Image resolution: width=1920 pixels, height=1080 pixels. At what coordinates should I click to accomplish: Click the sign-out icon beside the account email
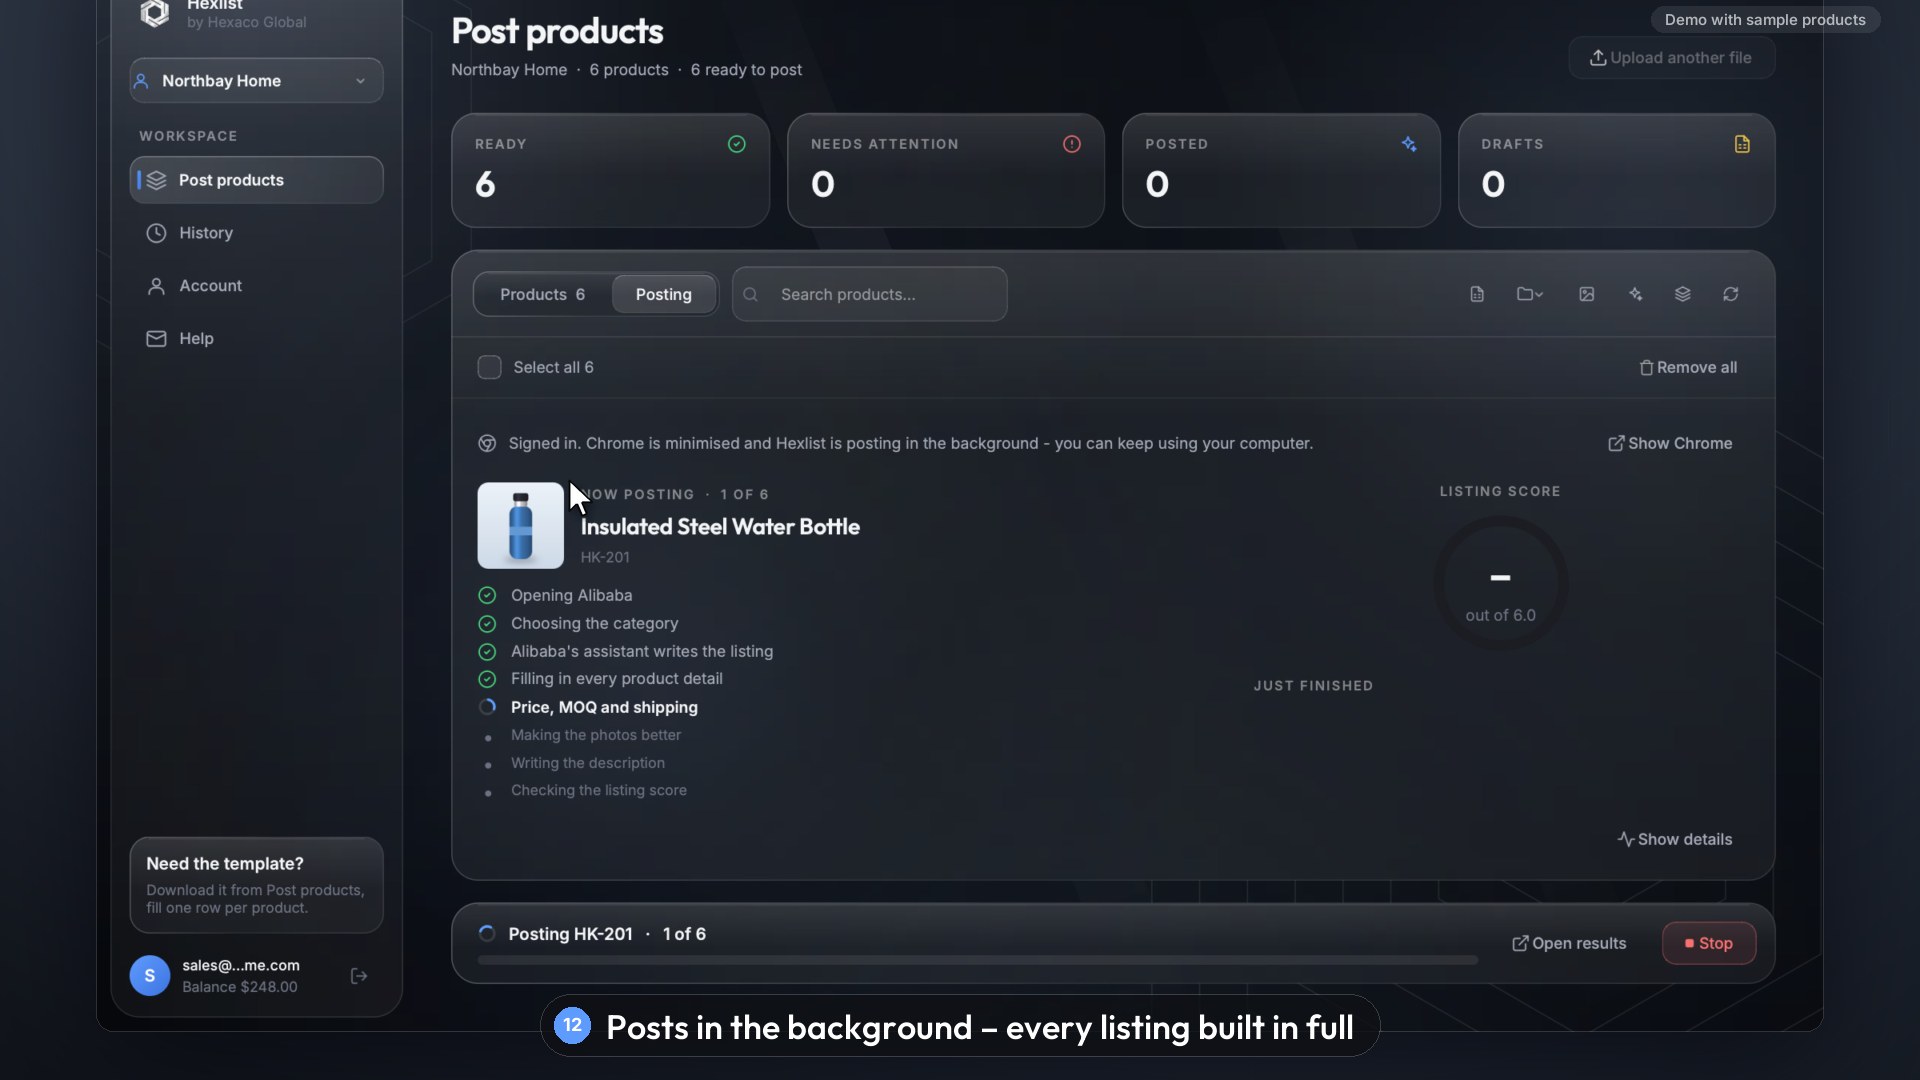[359, 976]
